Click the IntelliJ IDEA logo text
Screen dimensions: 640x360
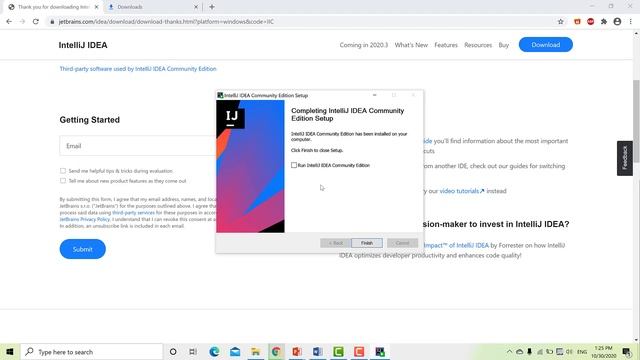pos(83,45)
